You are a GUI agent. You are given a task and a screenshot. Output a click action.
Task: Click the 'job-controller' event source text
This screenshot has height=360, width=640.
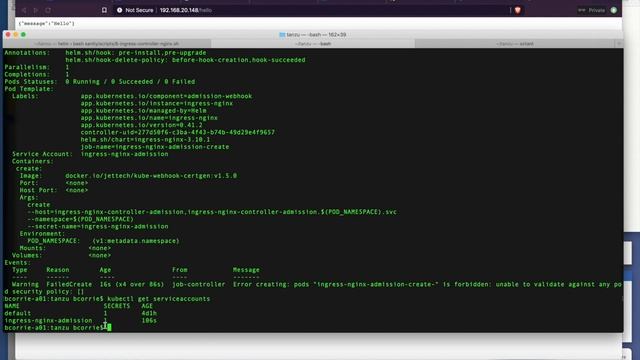click(198, 284)
